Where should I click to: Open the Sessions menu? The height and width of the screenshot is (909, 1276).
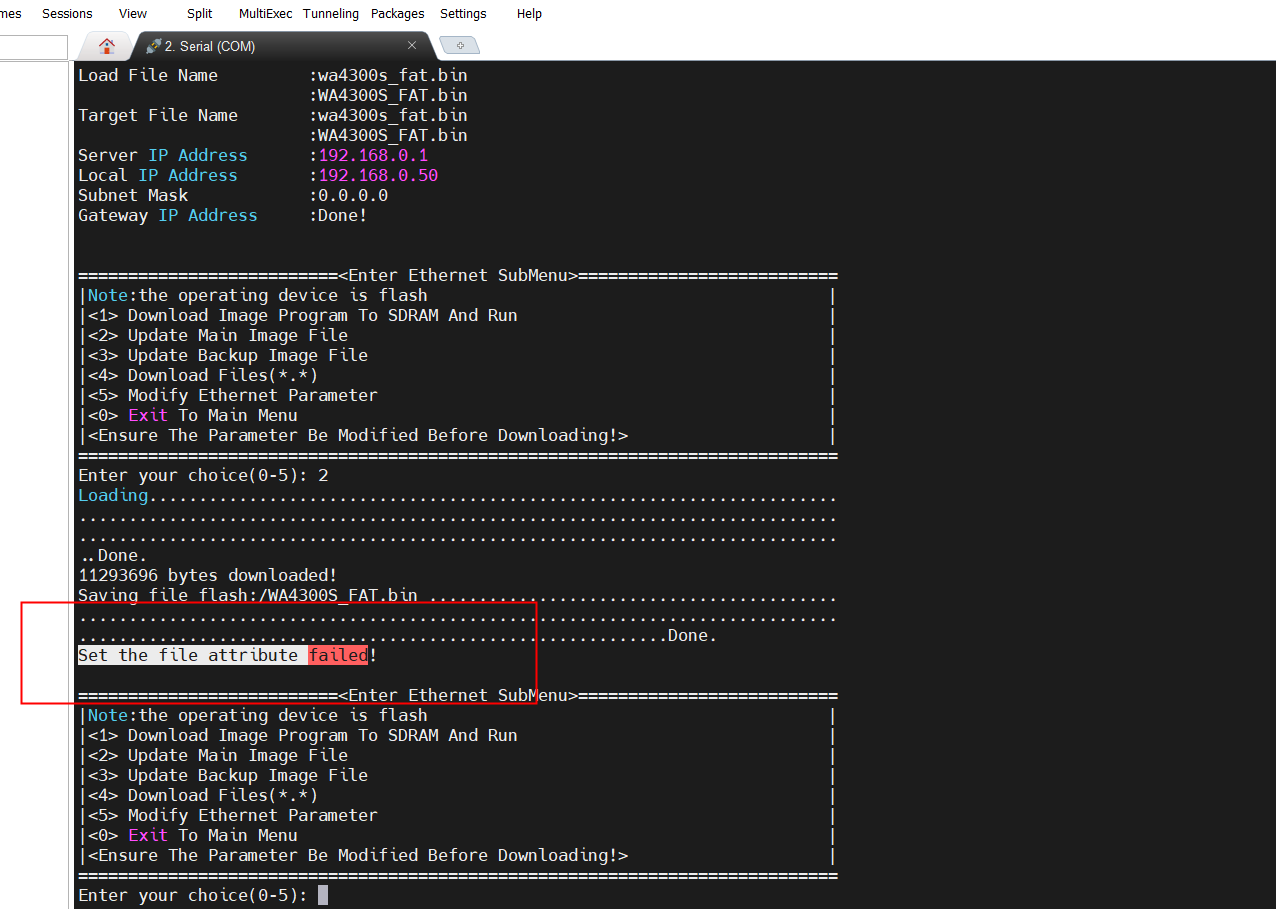(x=67, y=14)
